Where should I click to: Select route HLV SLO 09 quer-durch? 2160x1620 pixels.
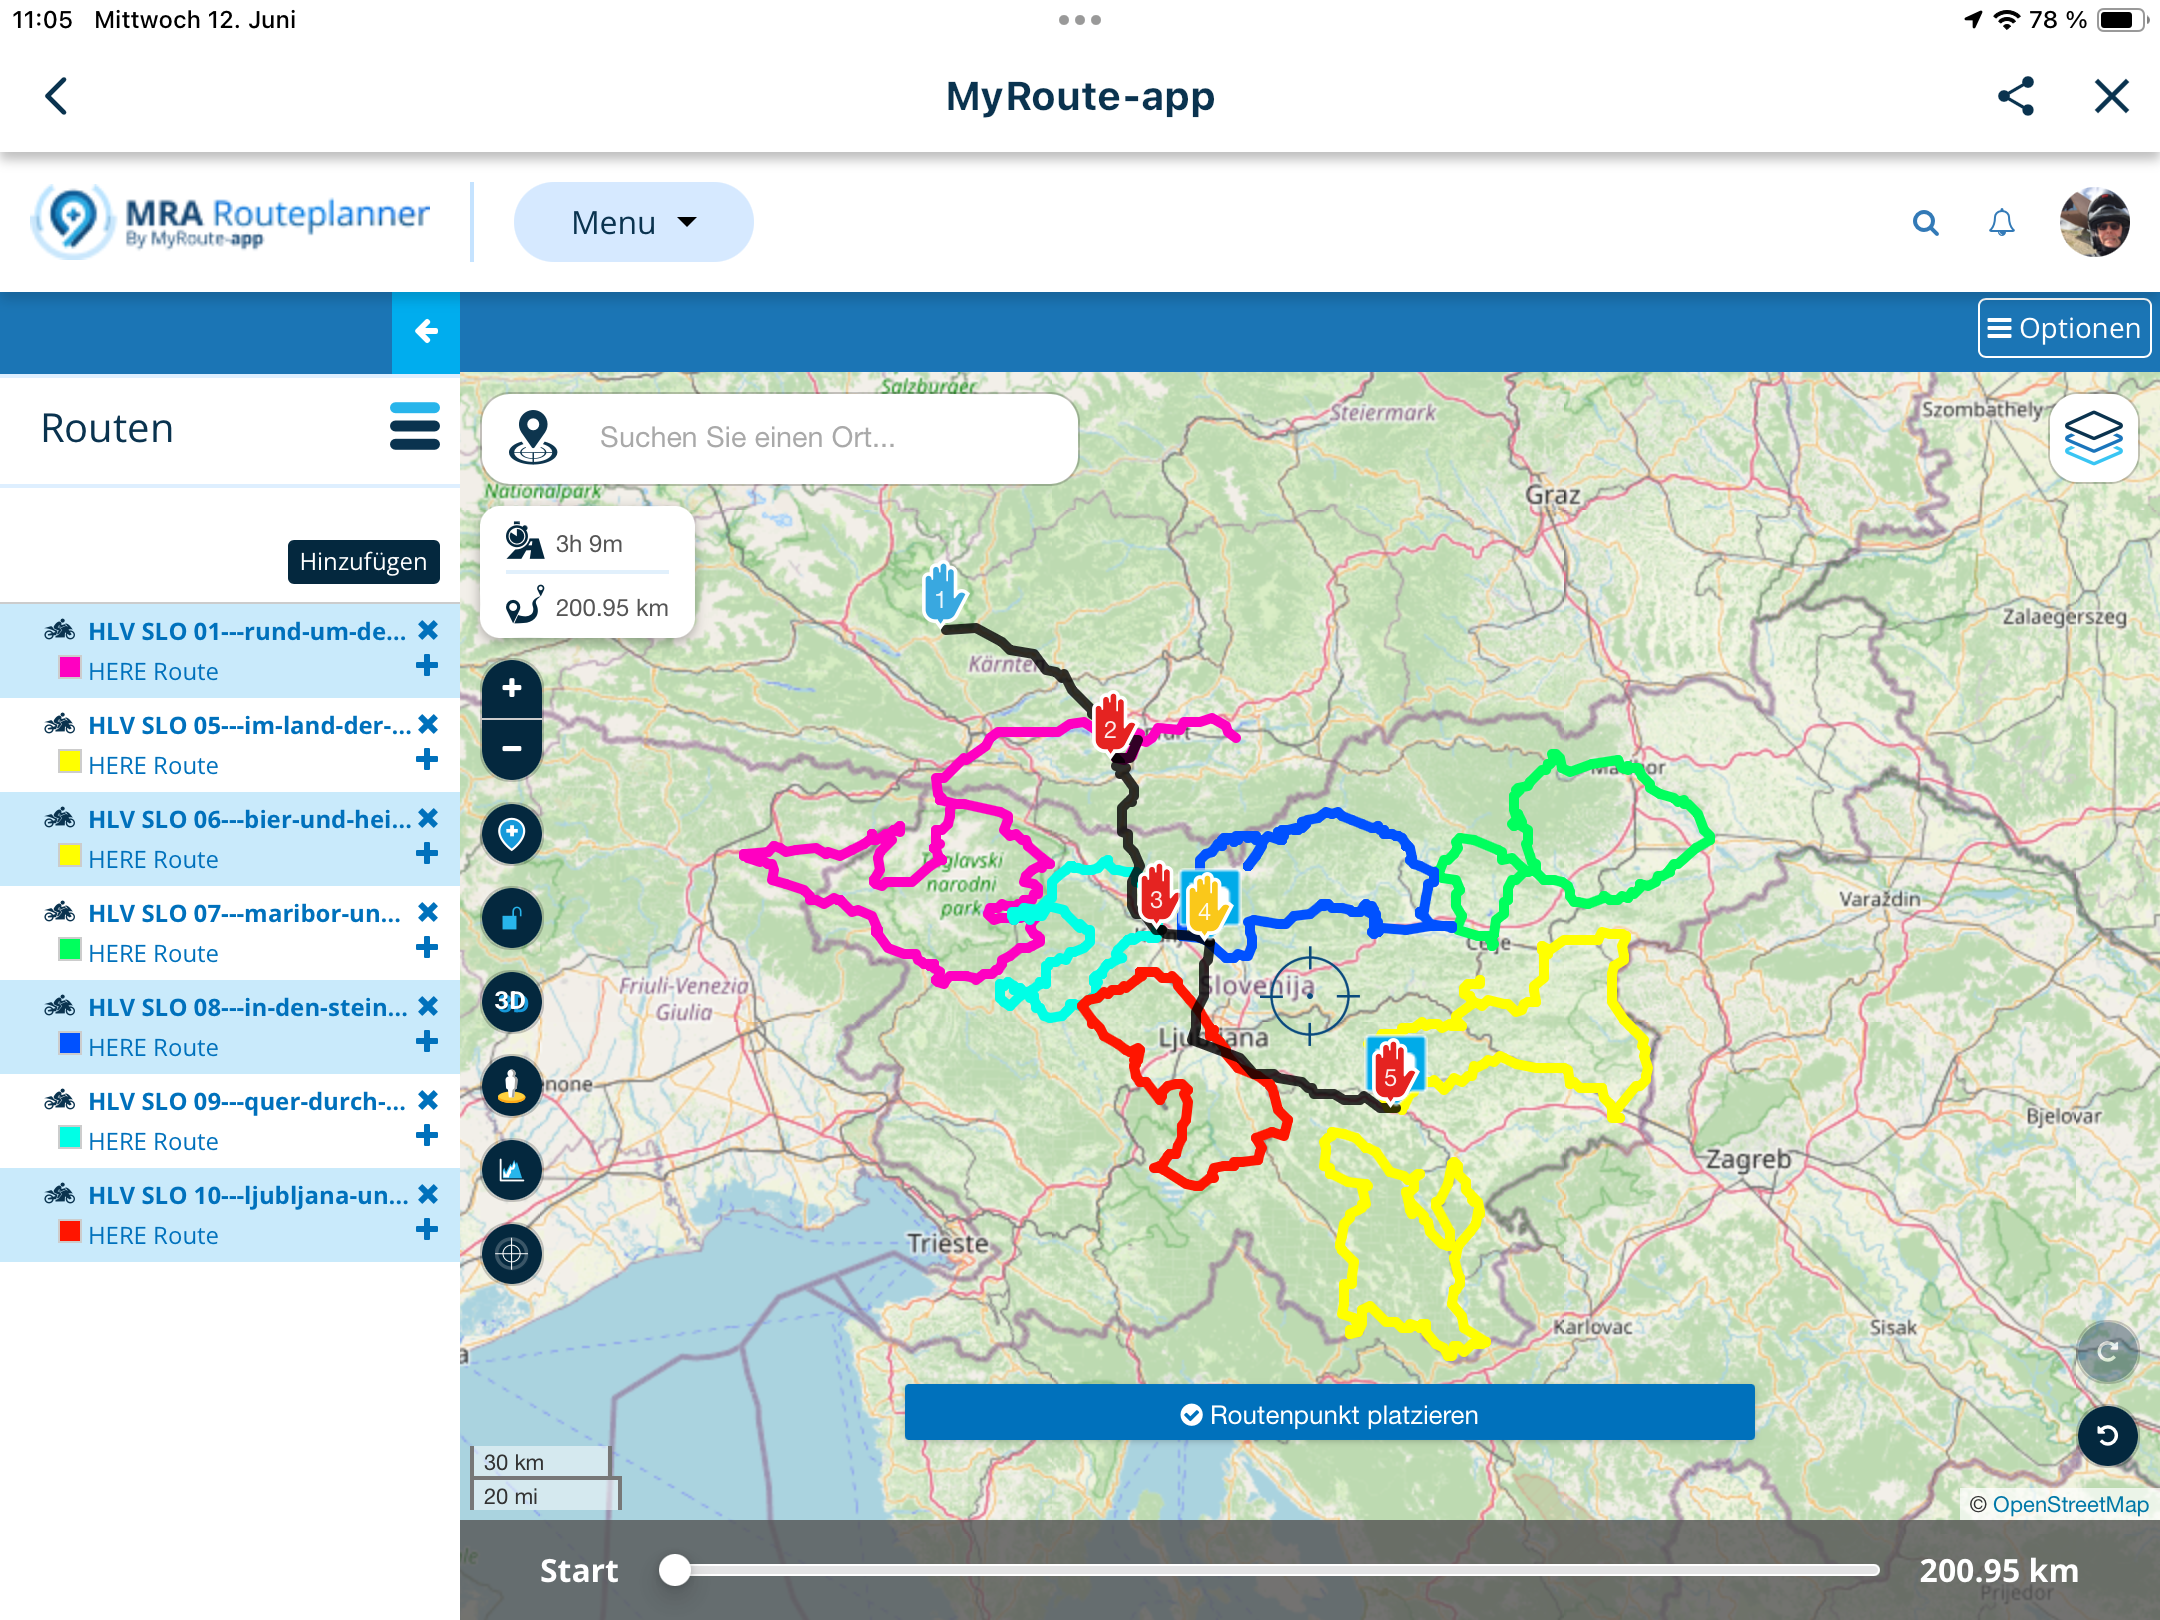click(246, 1101)
